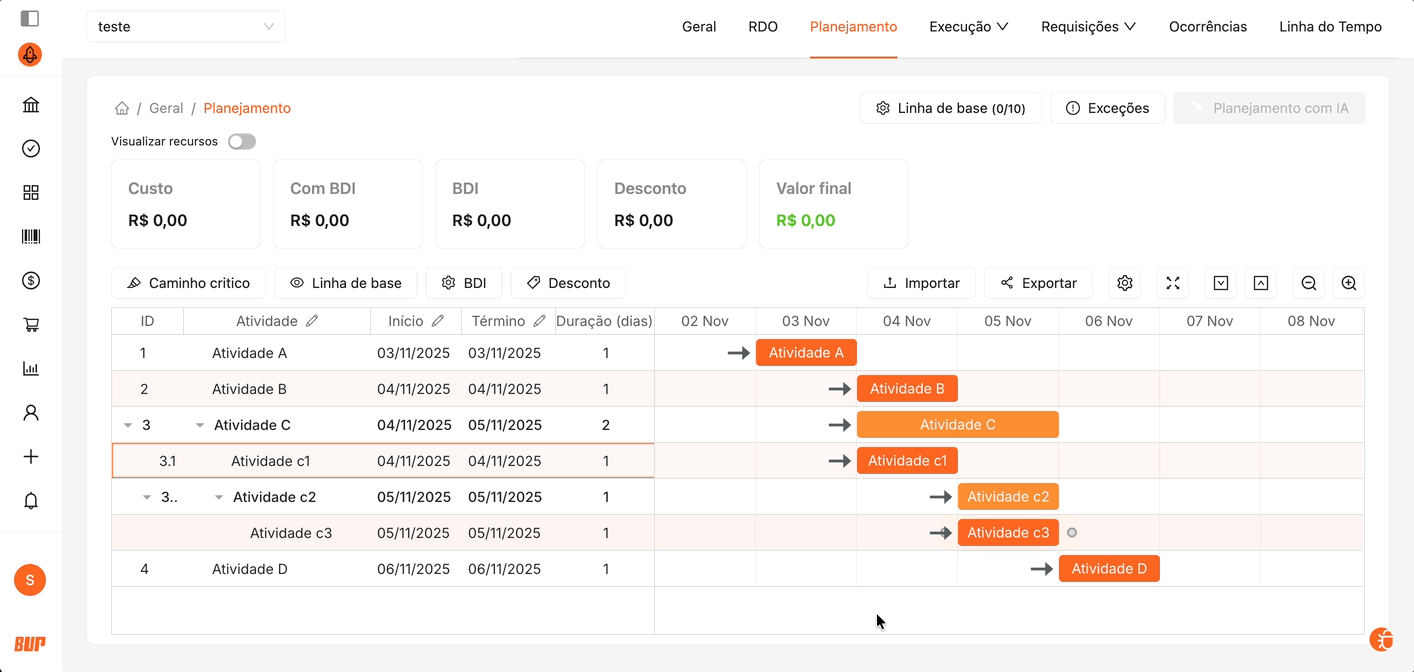
Task: Click the Exceções button
Action: pos(1107,108)
